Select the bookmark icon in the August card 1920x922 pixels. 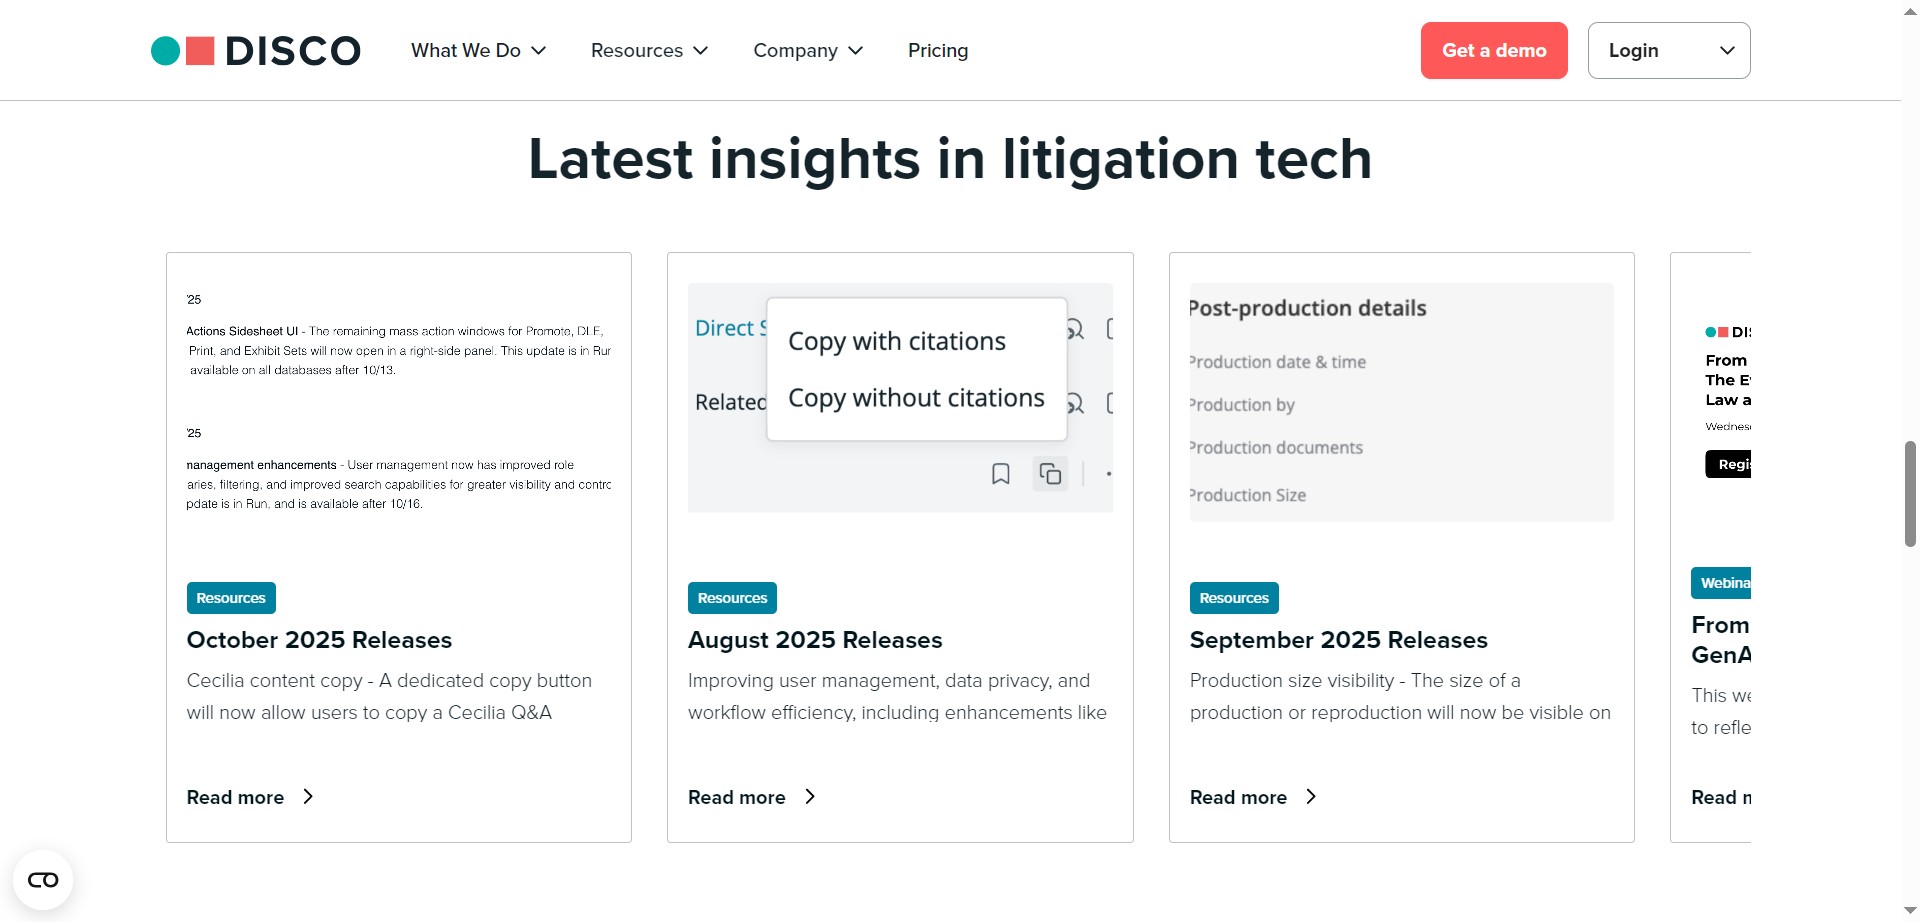tap(1001, 474)
